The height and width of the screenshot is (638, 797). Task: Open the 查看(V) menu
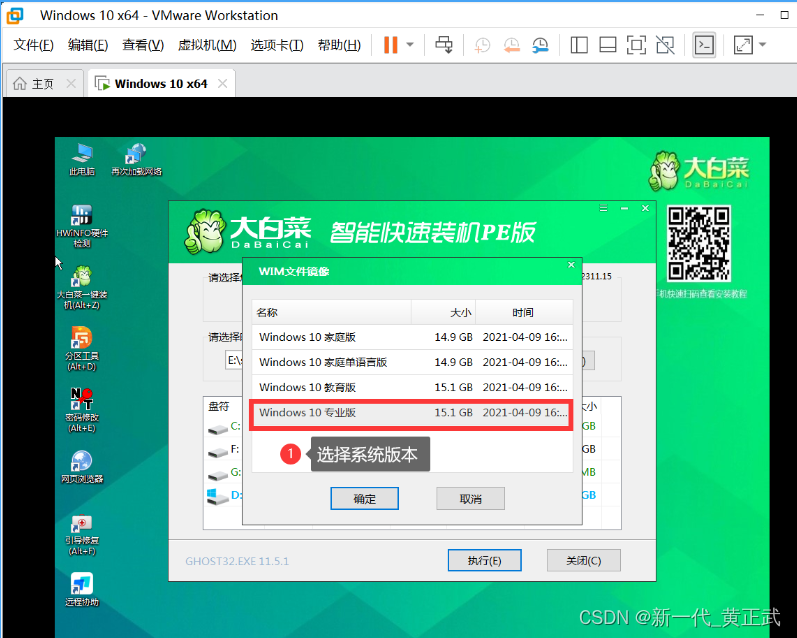pos(143,45)
